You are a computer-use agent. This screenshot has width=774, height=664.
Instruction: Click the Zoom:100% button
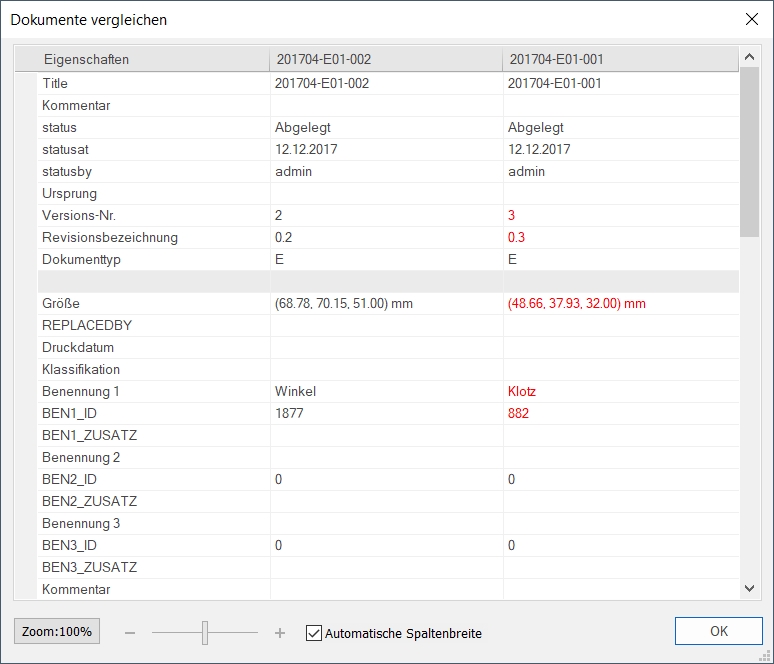click(57, 632)
